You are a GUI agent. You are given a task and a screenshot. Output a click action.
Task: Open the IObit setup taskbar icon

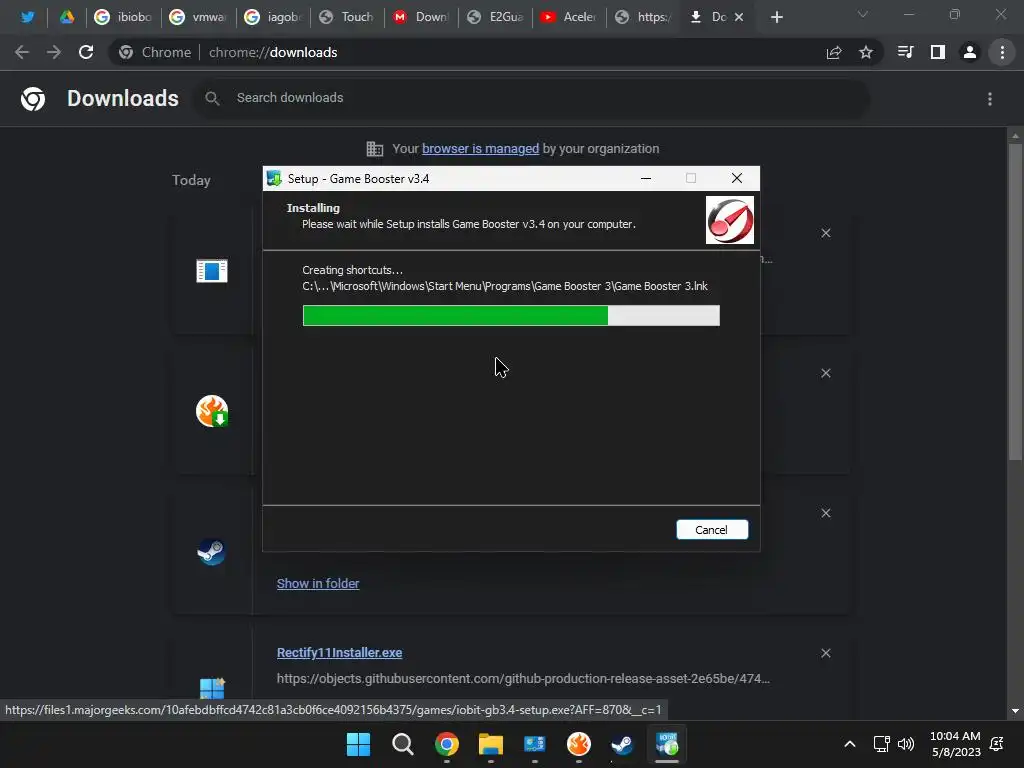(x=667, y=744)
